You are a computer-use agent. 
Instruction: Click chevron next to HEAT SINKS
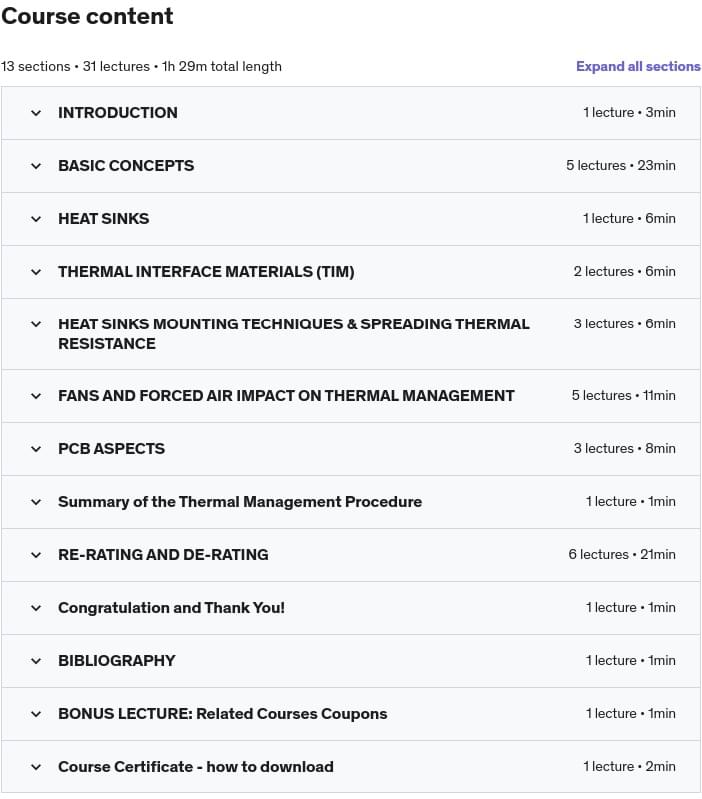point(36,219)
